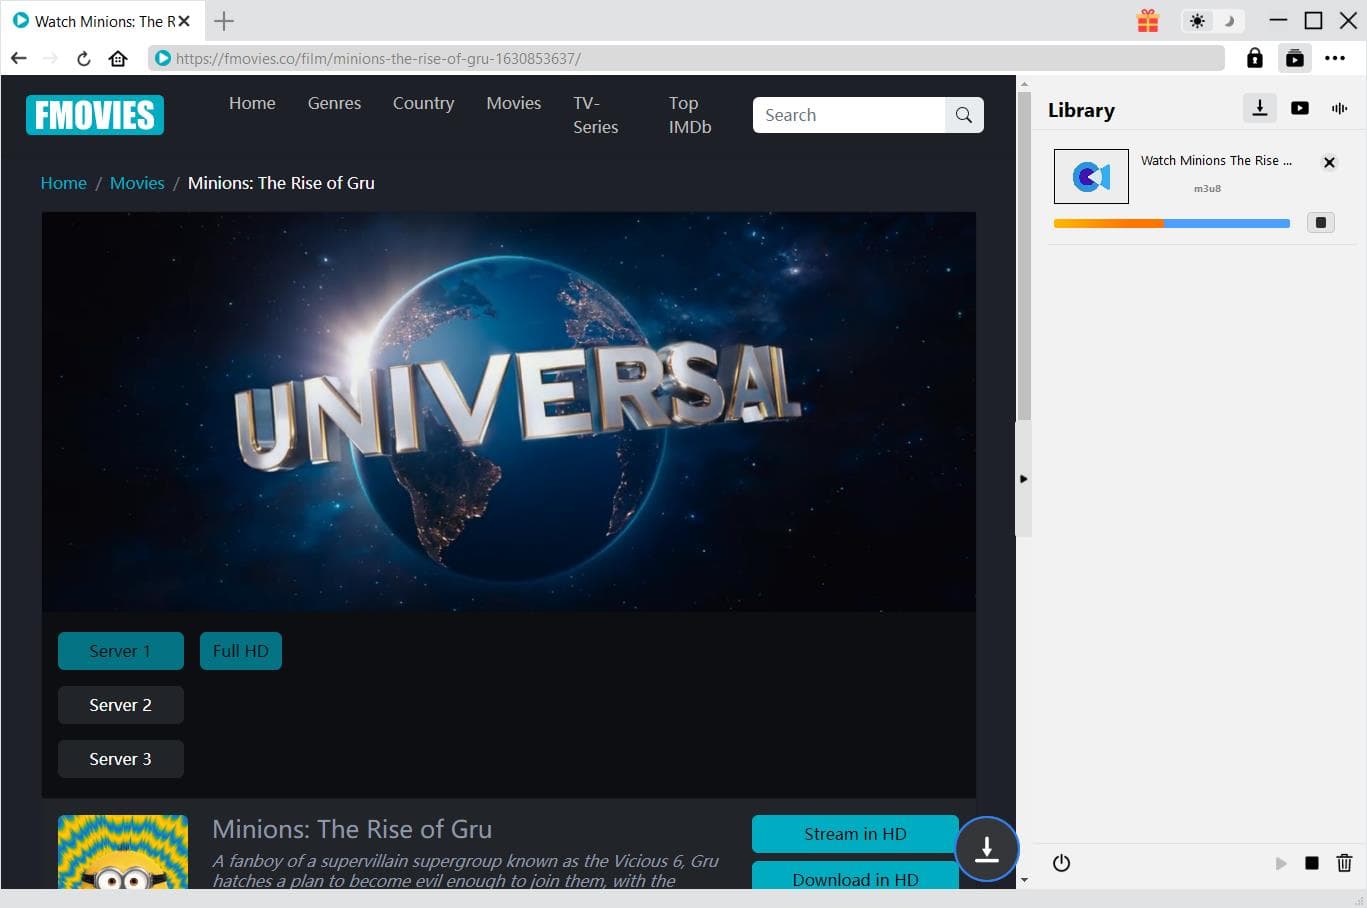Image resolution: width=1367 pixels, height=908 pixels.
Task: Show the Downloading tab in Library
Action: 1260,108
